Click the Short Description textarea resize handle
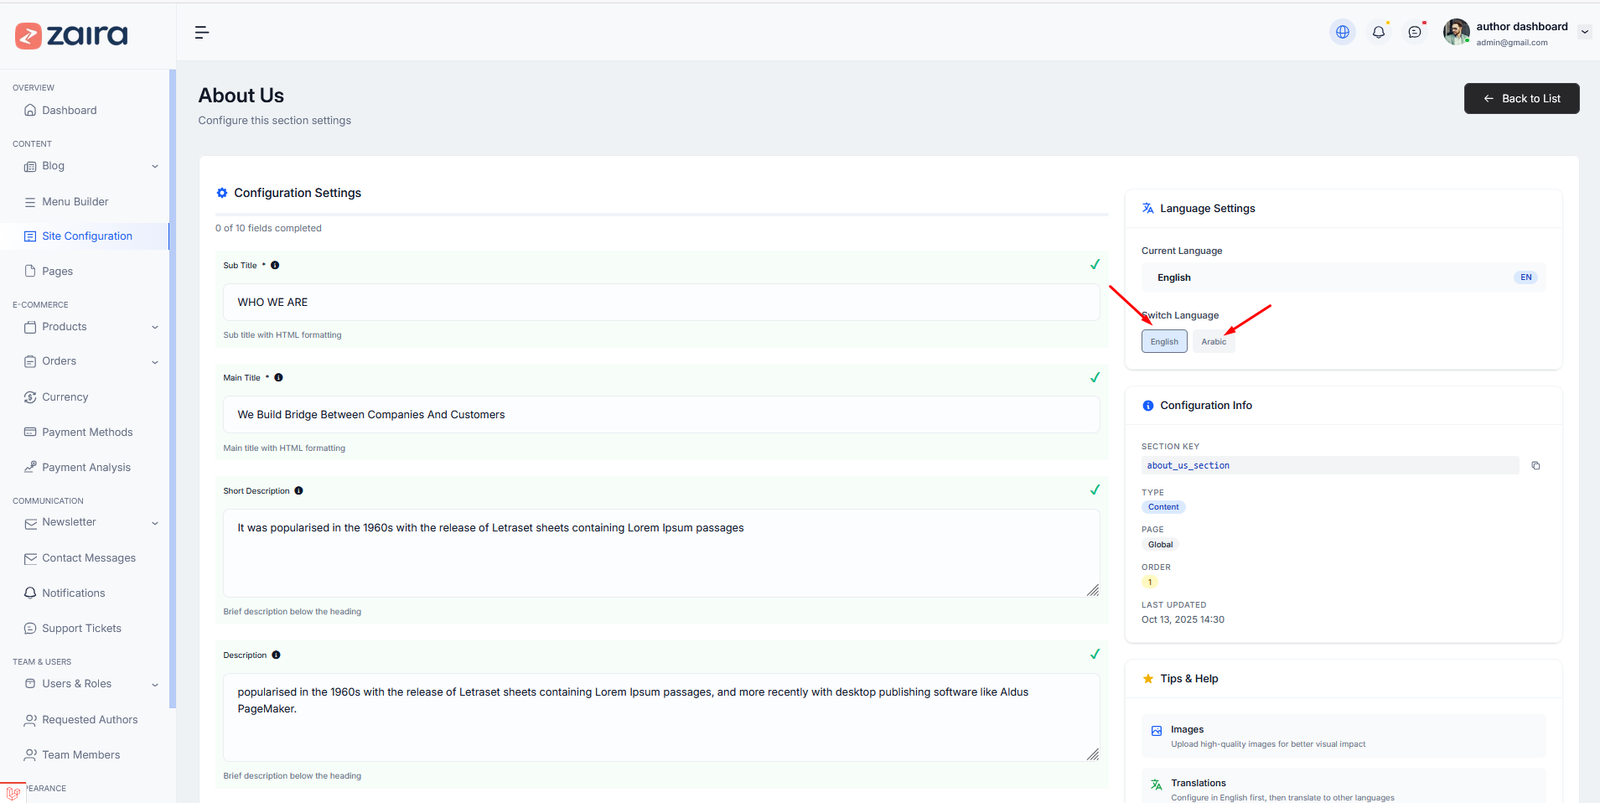The height and width of the screenshot is (803, 1600). click(1092, 590)
